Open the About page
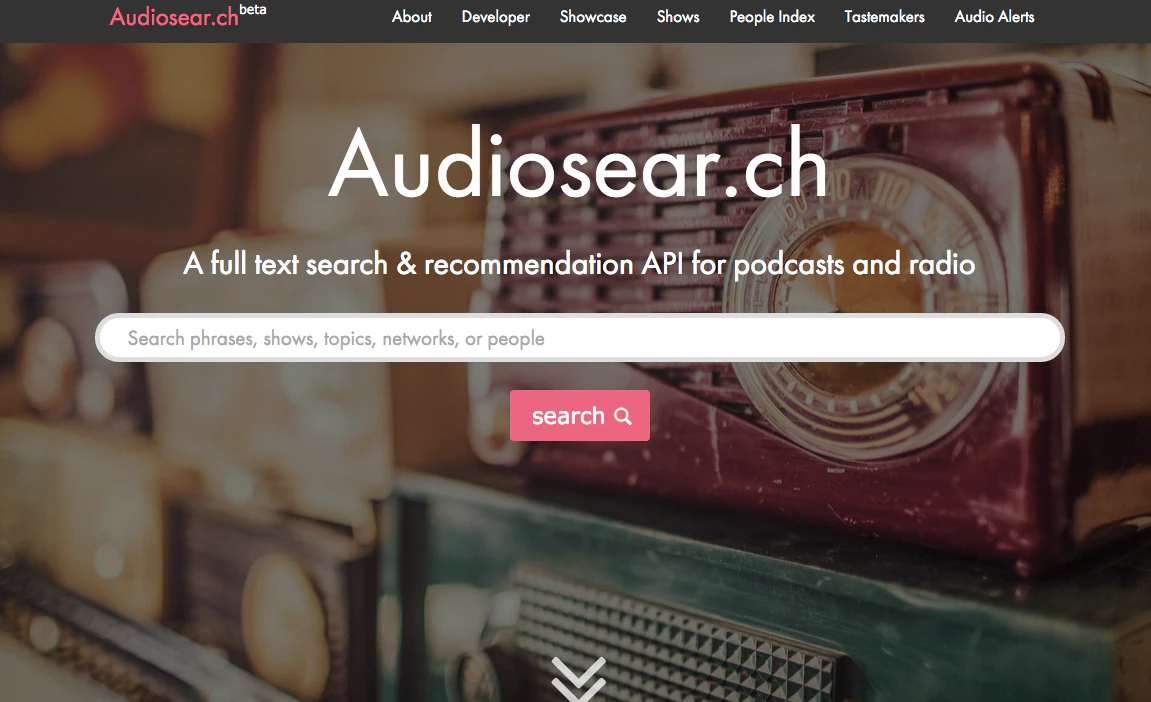Screen dimensions: 1151x702 (412, 17)
